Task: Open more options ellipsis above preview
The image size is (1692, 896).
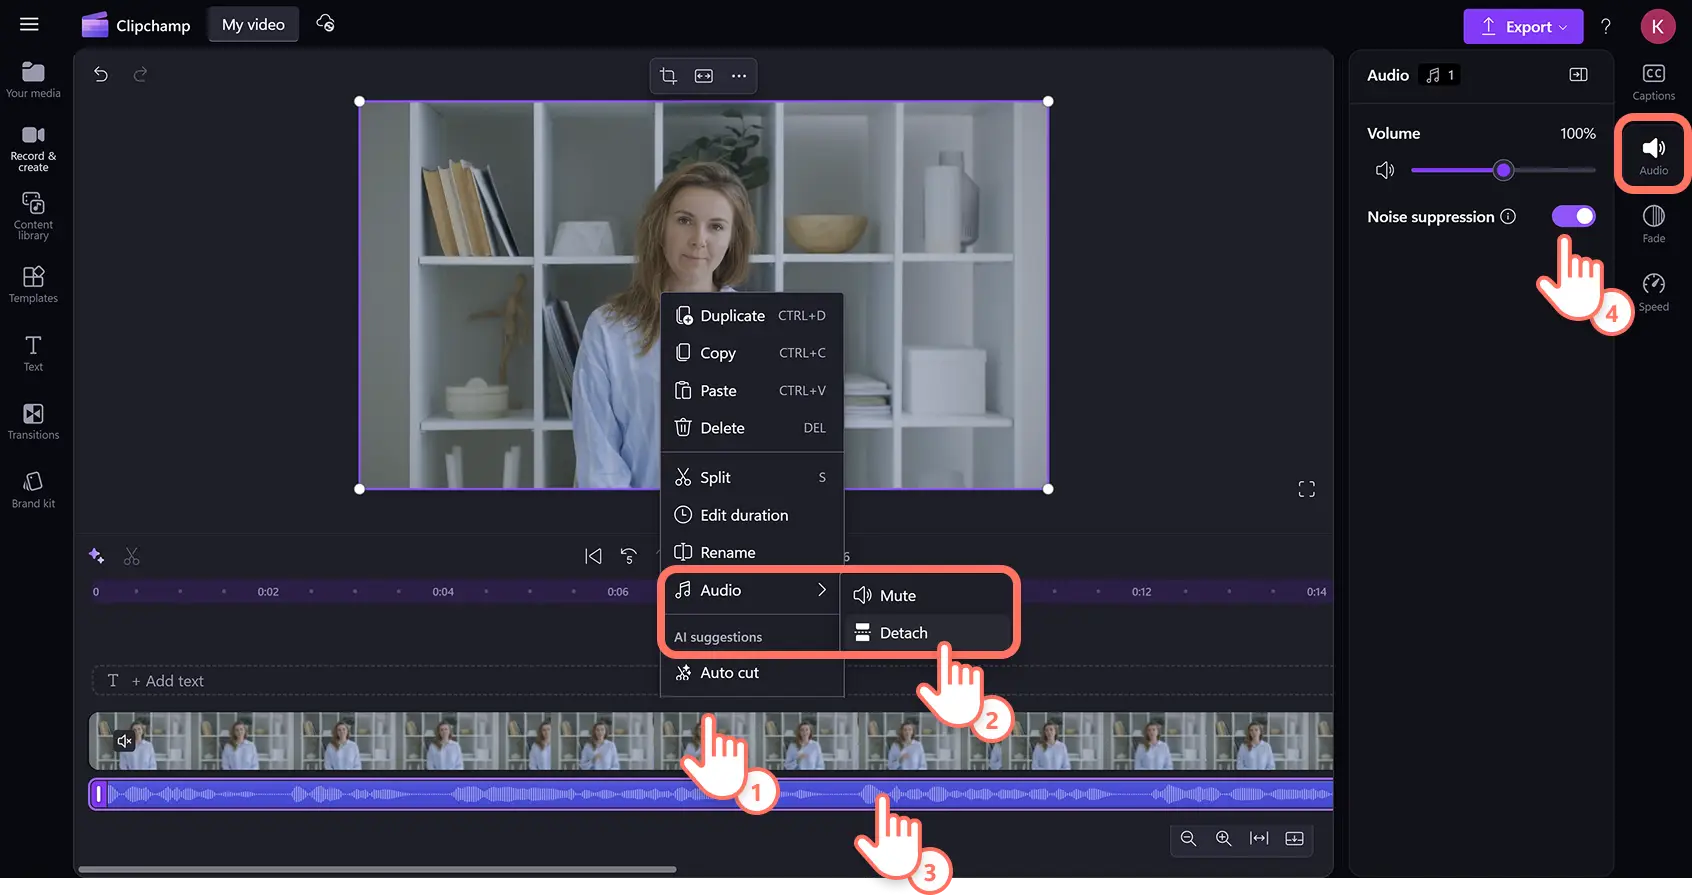Action: (739, 76)
